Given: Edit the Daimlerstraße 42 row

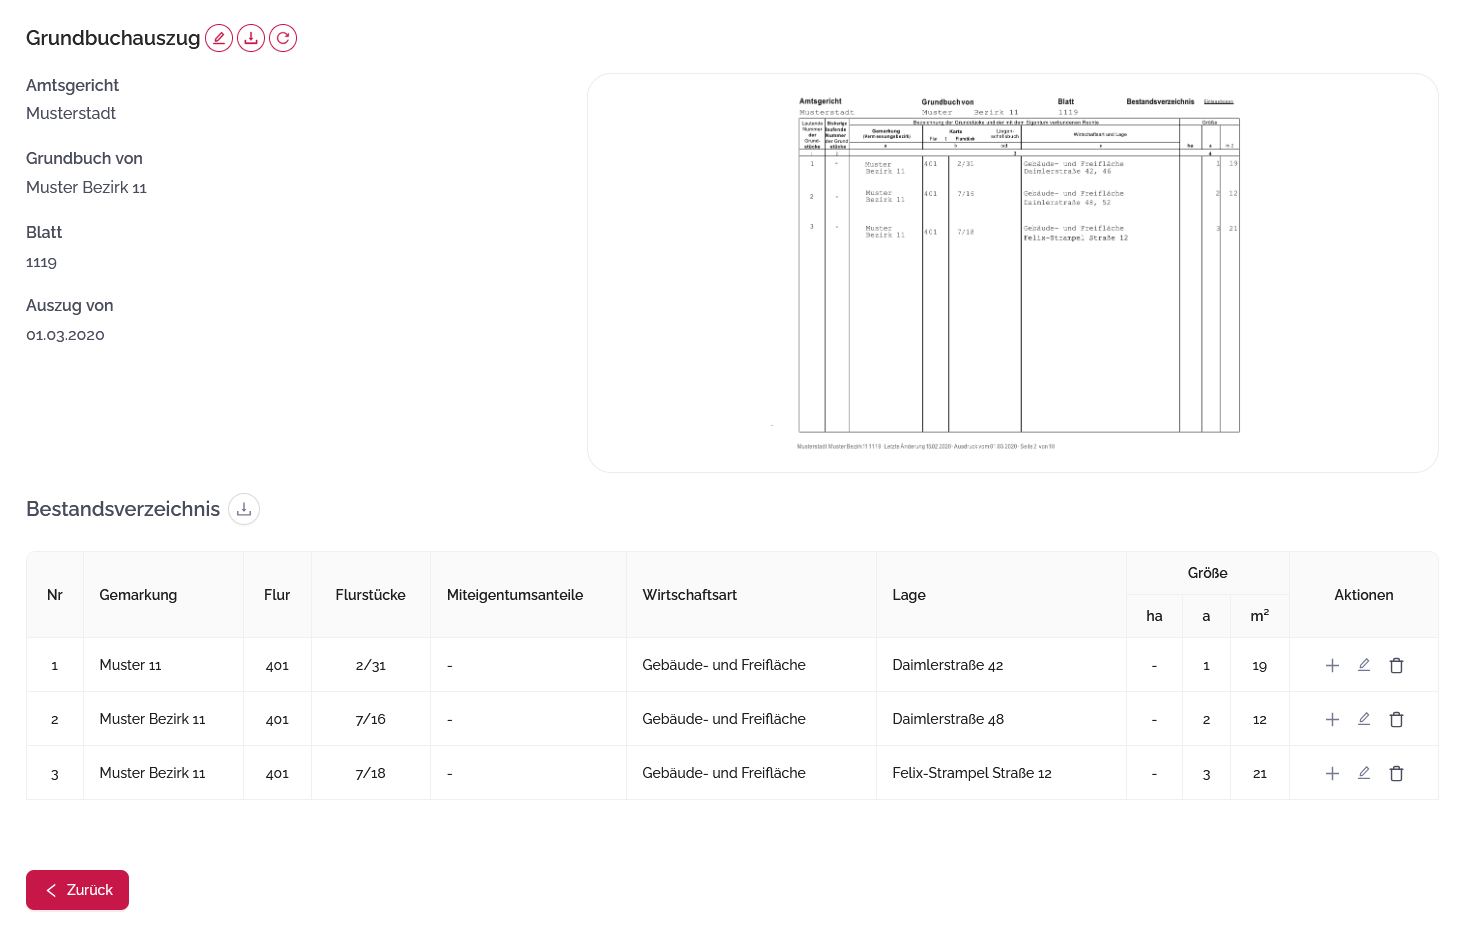Looking at the screenshot, I should pyautogui.click(x=1364, y=665).
